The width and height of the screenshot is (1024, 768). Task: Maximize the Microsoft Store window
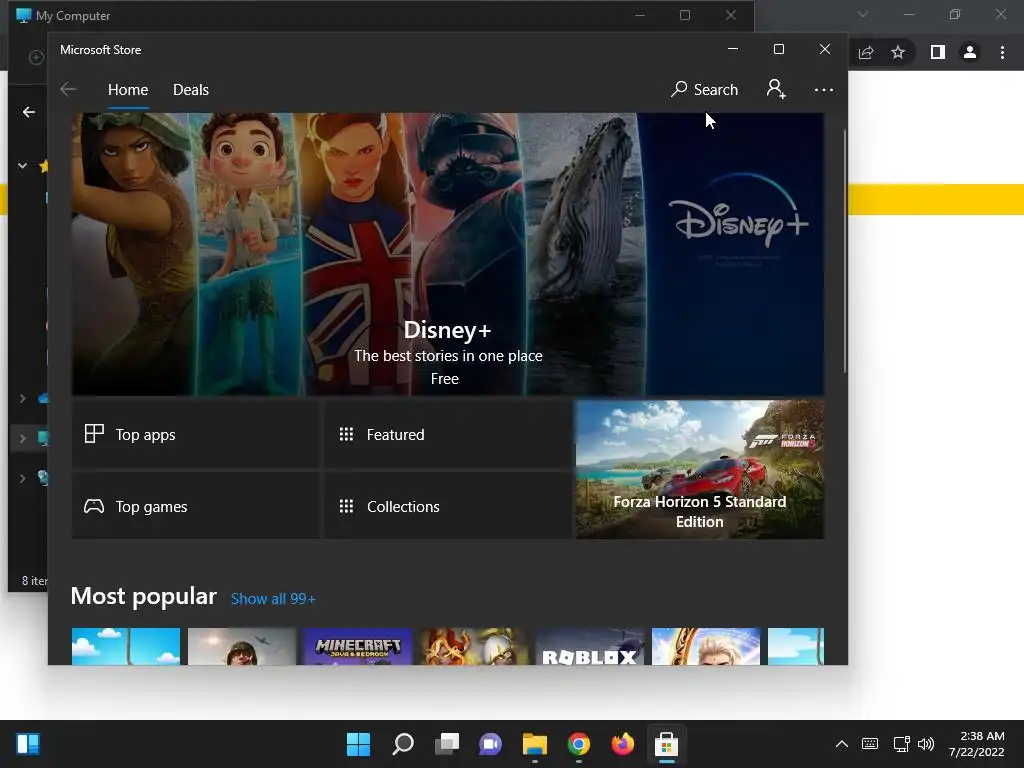pyautogui.click(x=778, y=50)
